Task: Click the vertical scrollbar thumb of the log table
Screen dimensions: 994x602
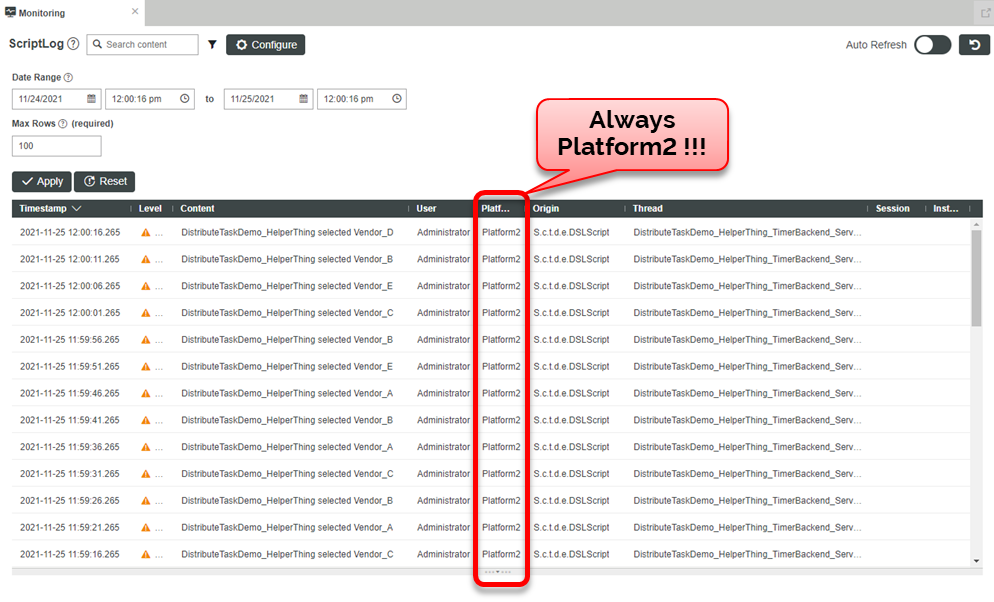Action: [976, 278]
